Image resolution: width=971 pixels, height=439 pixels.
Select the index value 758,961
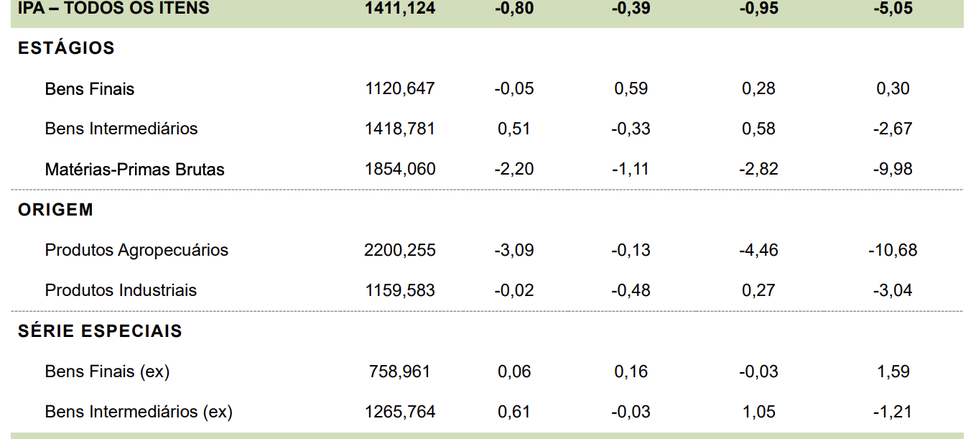point(400,372)
